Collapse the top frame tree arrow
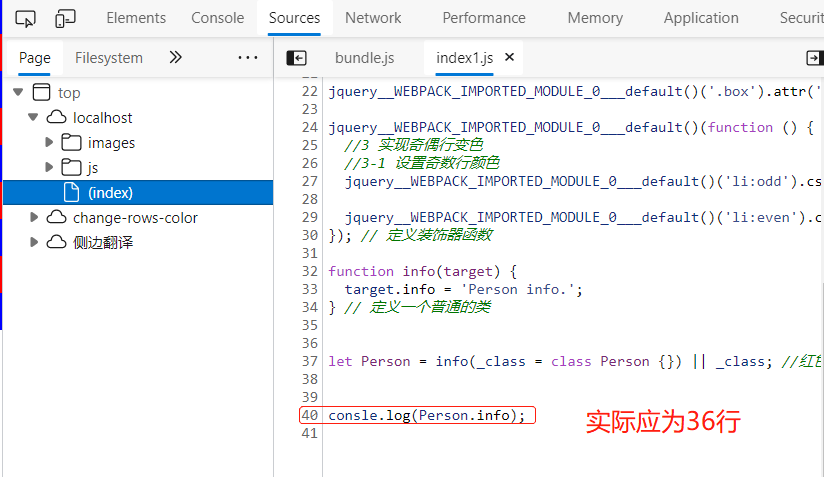The width and height of the screenshot is (824, 477). click(18, 92)
